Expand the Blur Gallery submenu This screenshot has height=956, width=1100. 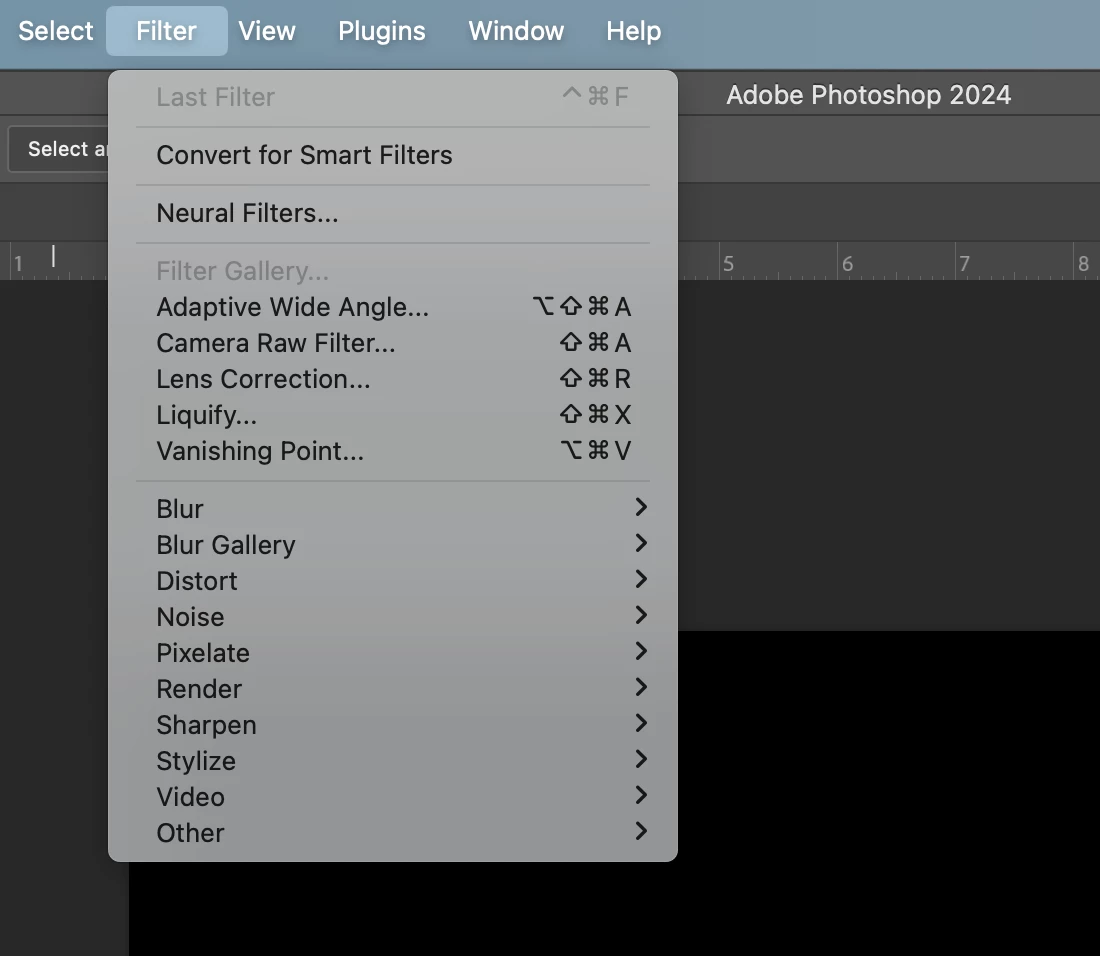(393, 545)
